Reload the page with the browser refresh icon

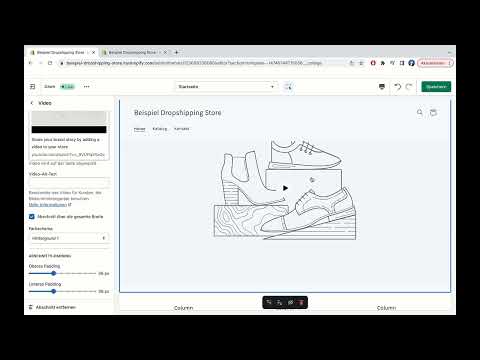click(50, 63)
